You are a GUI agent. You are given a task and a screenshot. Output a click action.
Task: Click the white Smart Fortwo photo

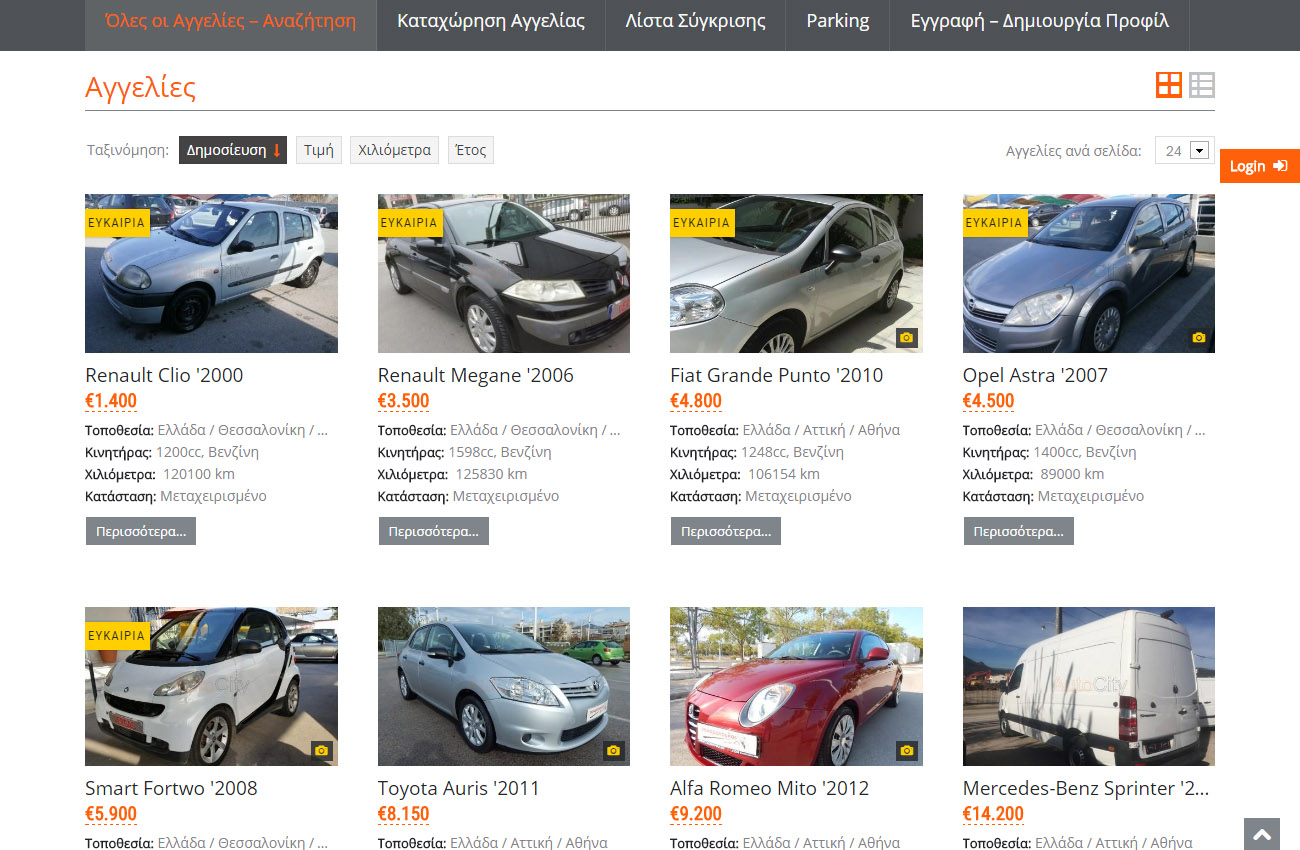point(211,686)
